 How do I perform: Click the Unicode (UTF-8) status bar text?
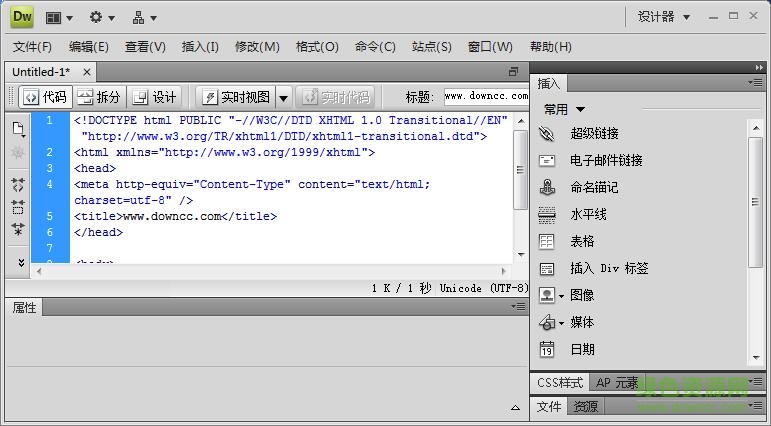pos(484,288)
